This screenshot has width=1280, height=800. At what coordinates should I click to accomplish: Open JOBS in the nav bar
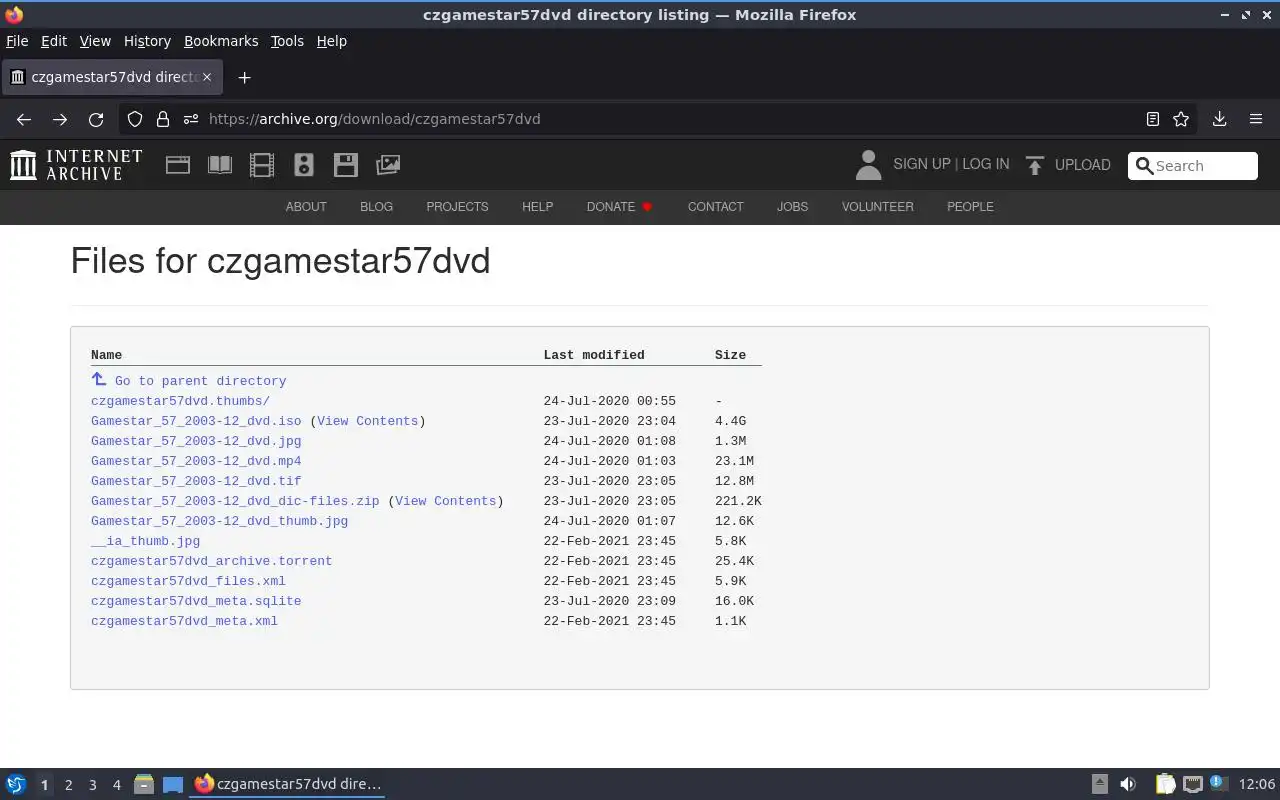(792, 207)
